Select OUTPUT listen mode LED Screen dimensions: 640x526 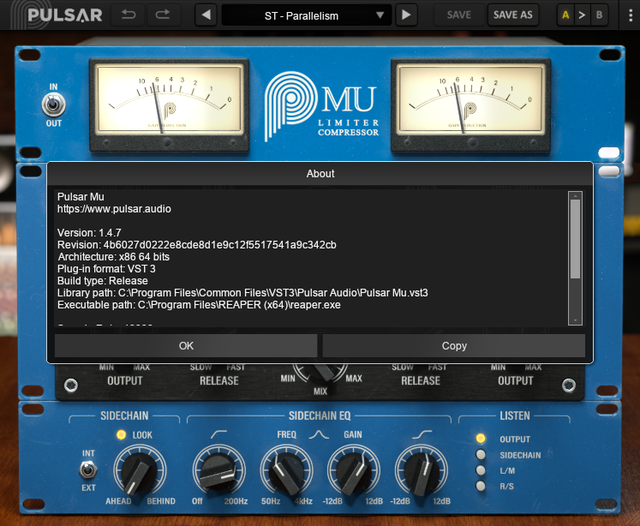coord(481,439)
